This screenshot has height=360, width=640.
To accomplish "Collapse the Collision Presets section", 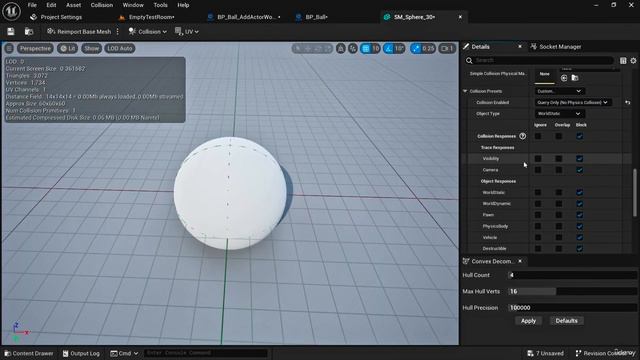I will [465, 91].
